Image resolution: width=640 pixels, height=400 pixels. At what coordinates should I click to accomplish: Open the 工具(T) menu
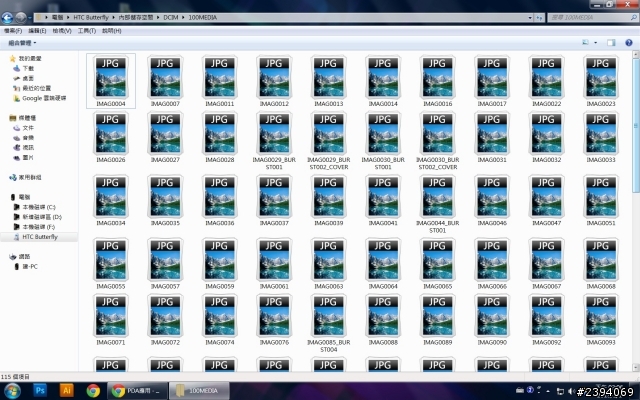click(87, 31)
